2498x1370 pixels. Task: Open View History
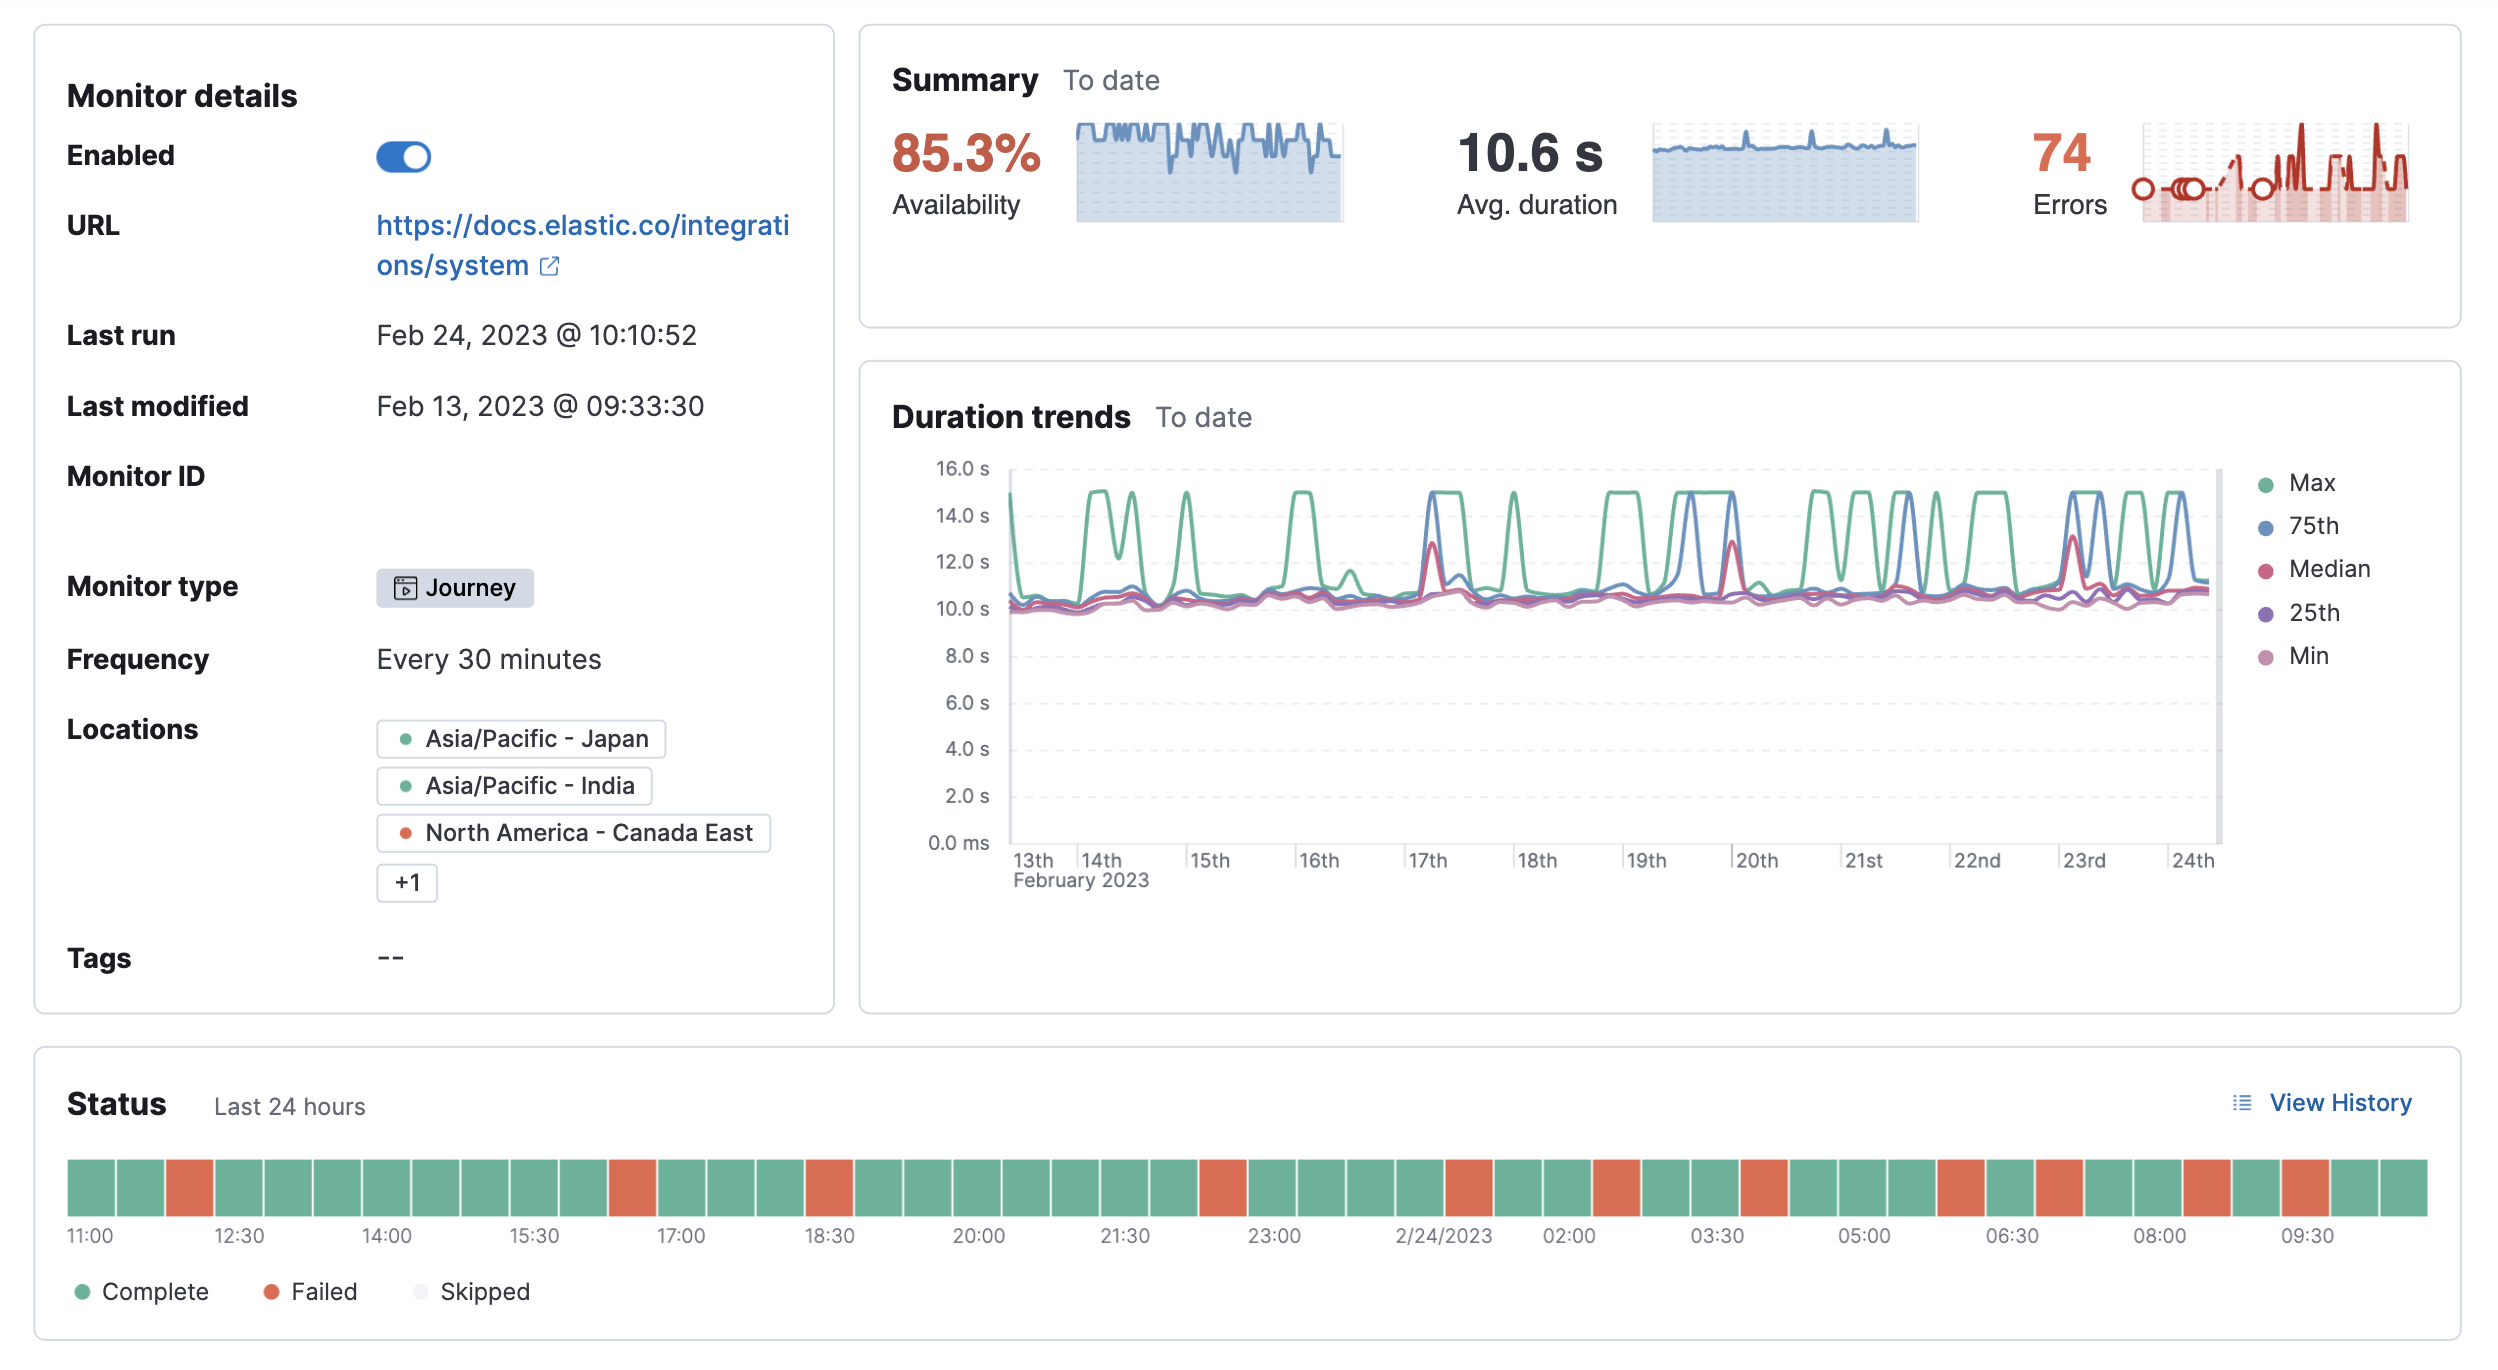[2340, 1102]
